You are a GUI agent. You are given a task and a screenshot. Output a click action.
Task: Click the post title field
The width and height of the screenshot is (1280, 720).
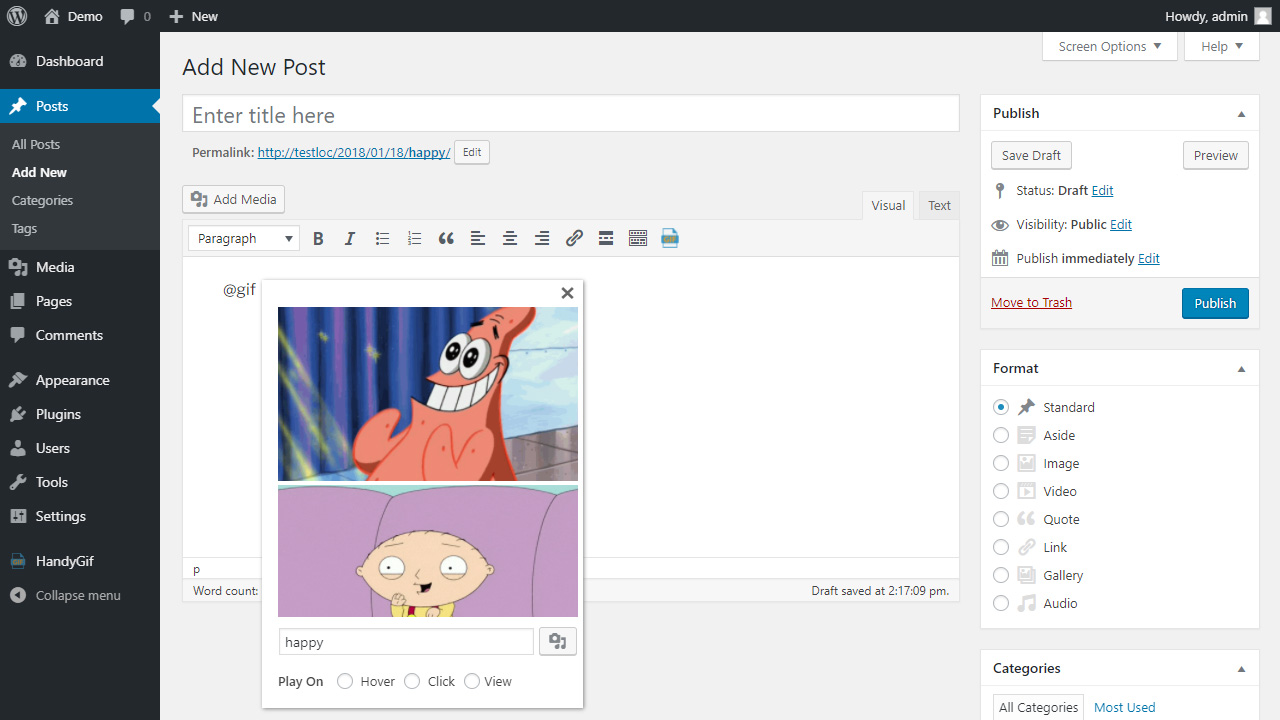[571, 115]
